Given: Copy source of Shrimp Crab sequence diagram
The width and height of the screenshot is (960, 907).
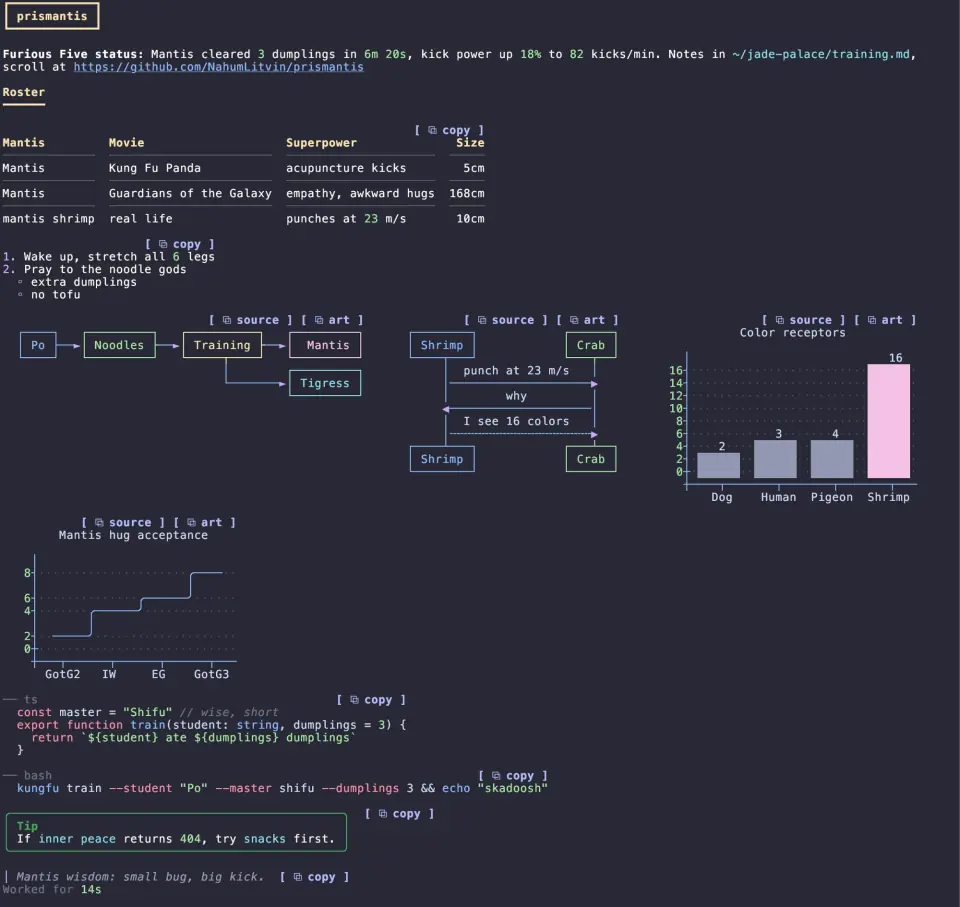Looking at the screenshot, I should [506, 320].
